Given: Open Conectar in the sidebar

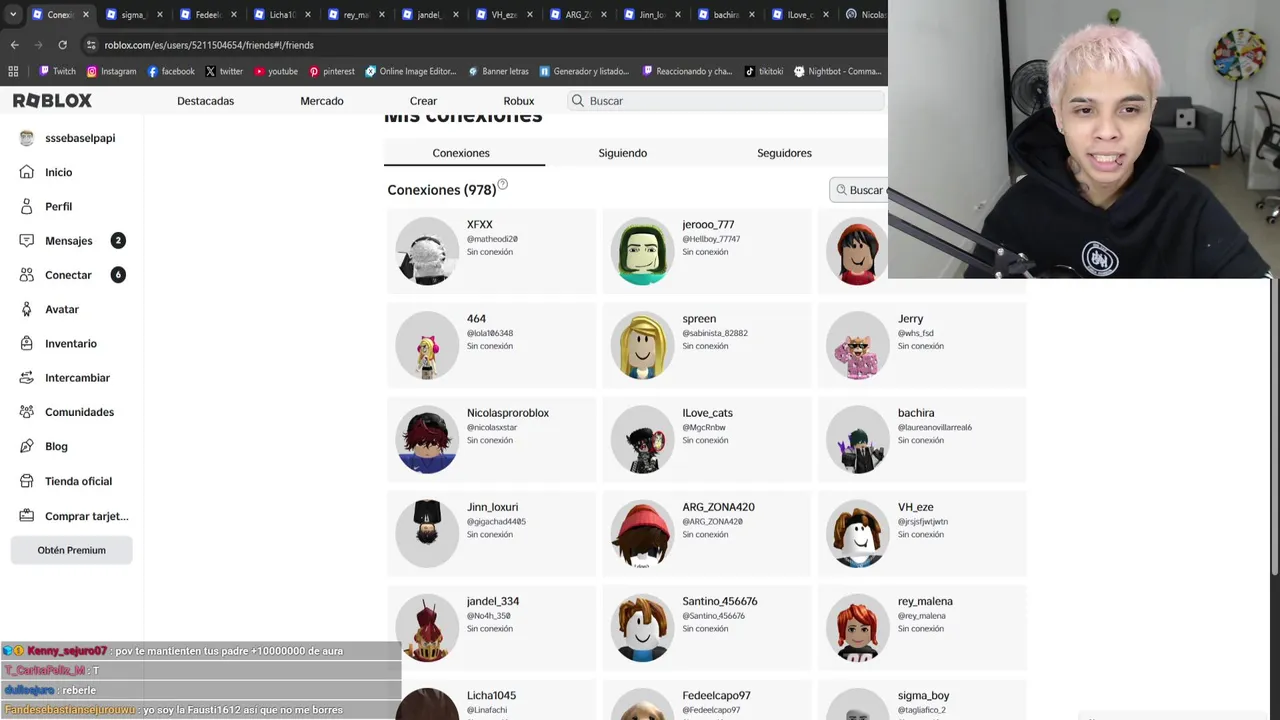Looking at the screenshot, I should [68, 275].
